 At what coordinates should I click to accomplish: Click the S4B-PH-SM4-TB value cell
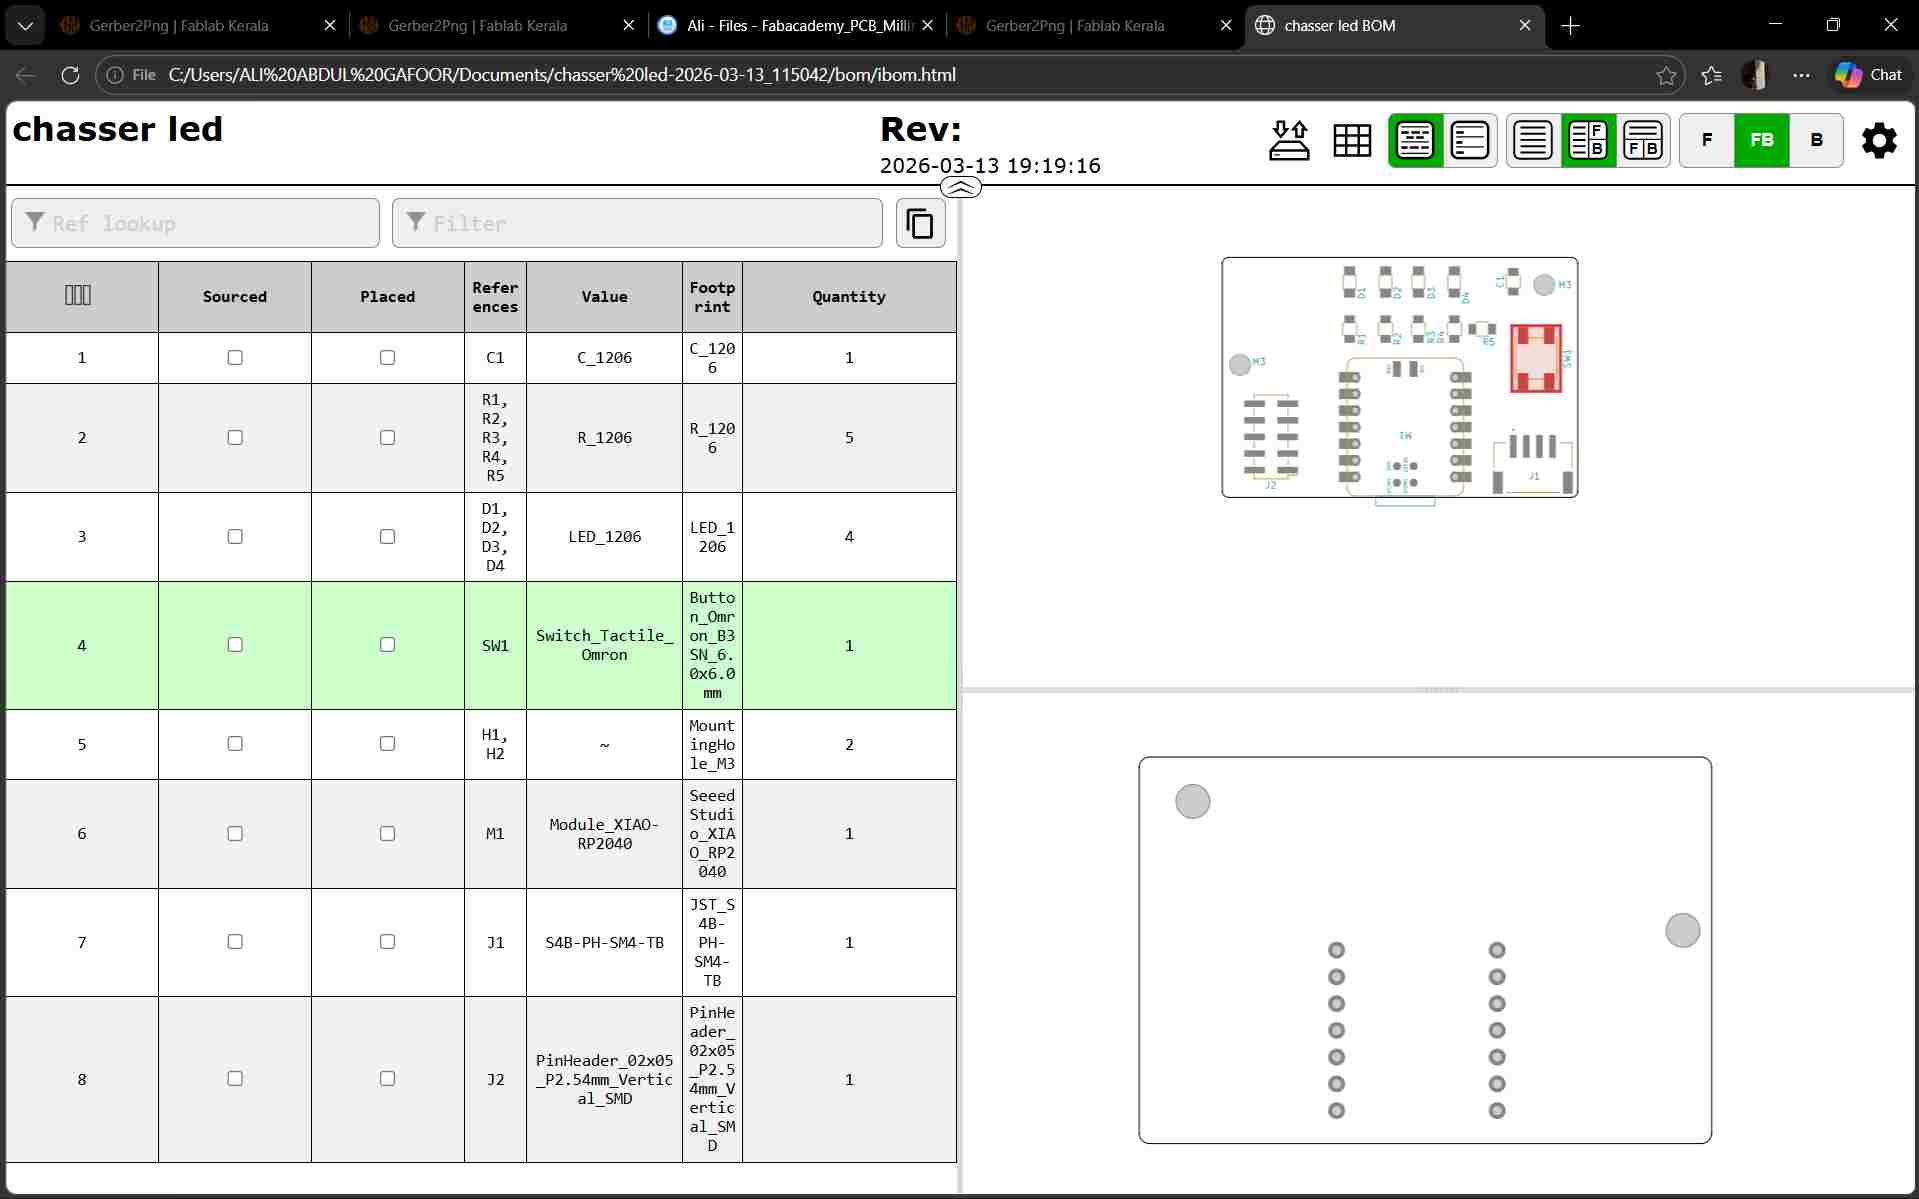click(604, 942)
